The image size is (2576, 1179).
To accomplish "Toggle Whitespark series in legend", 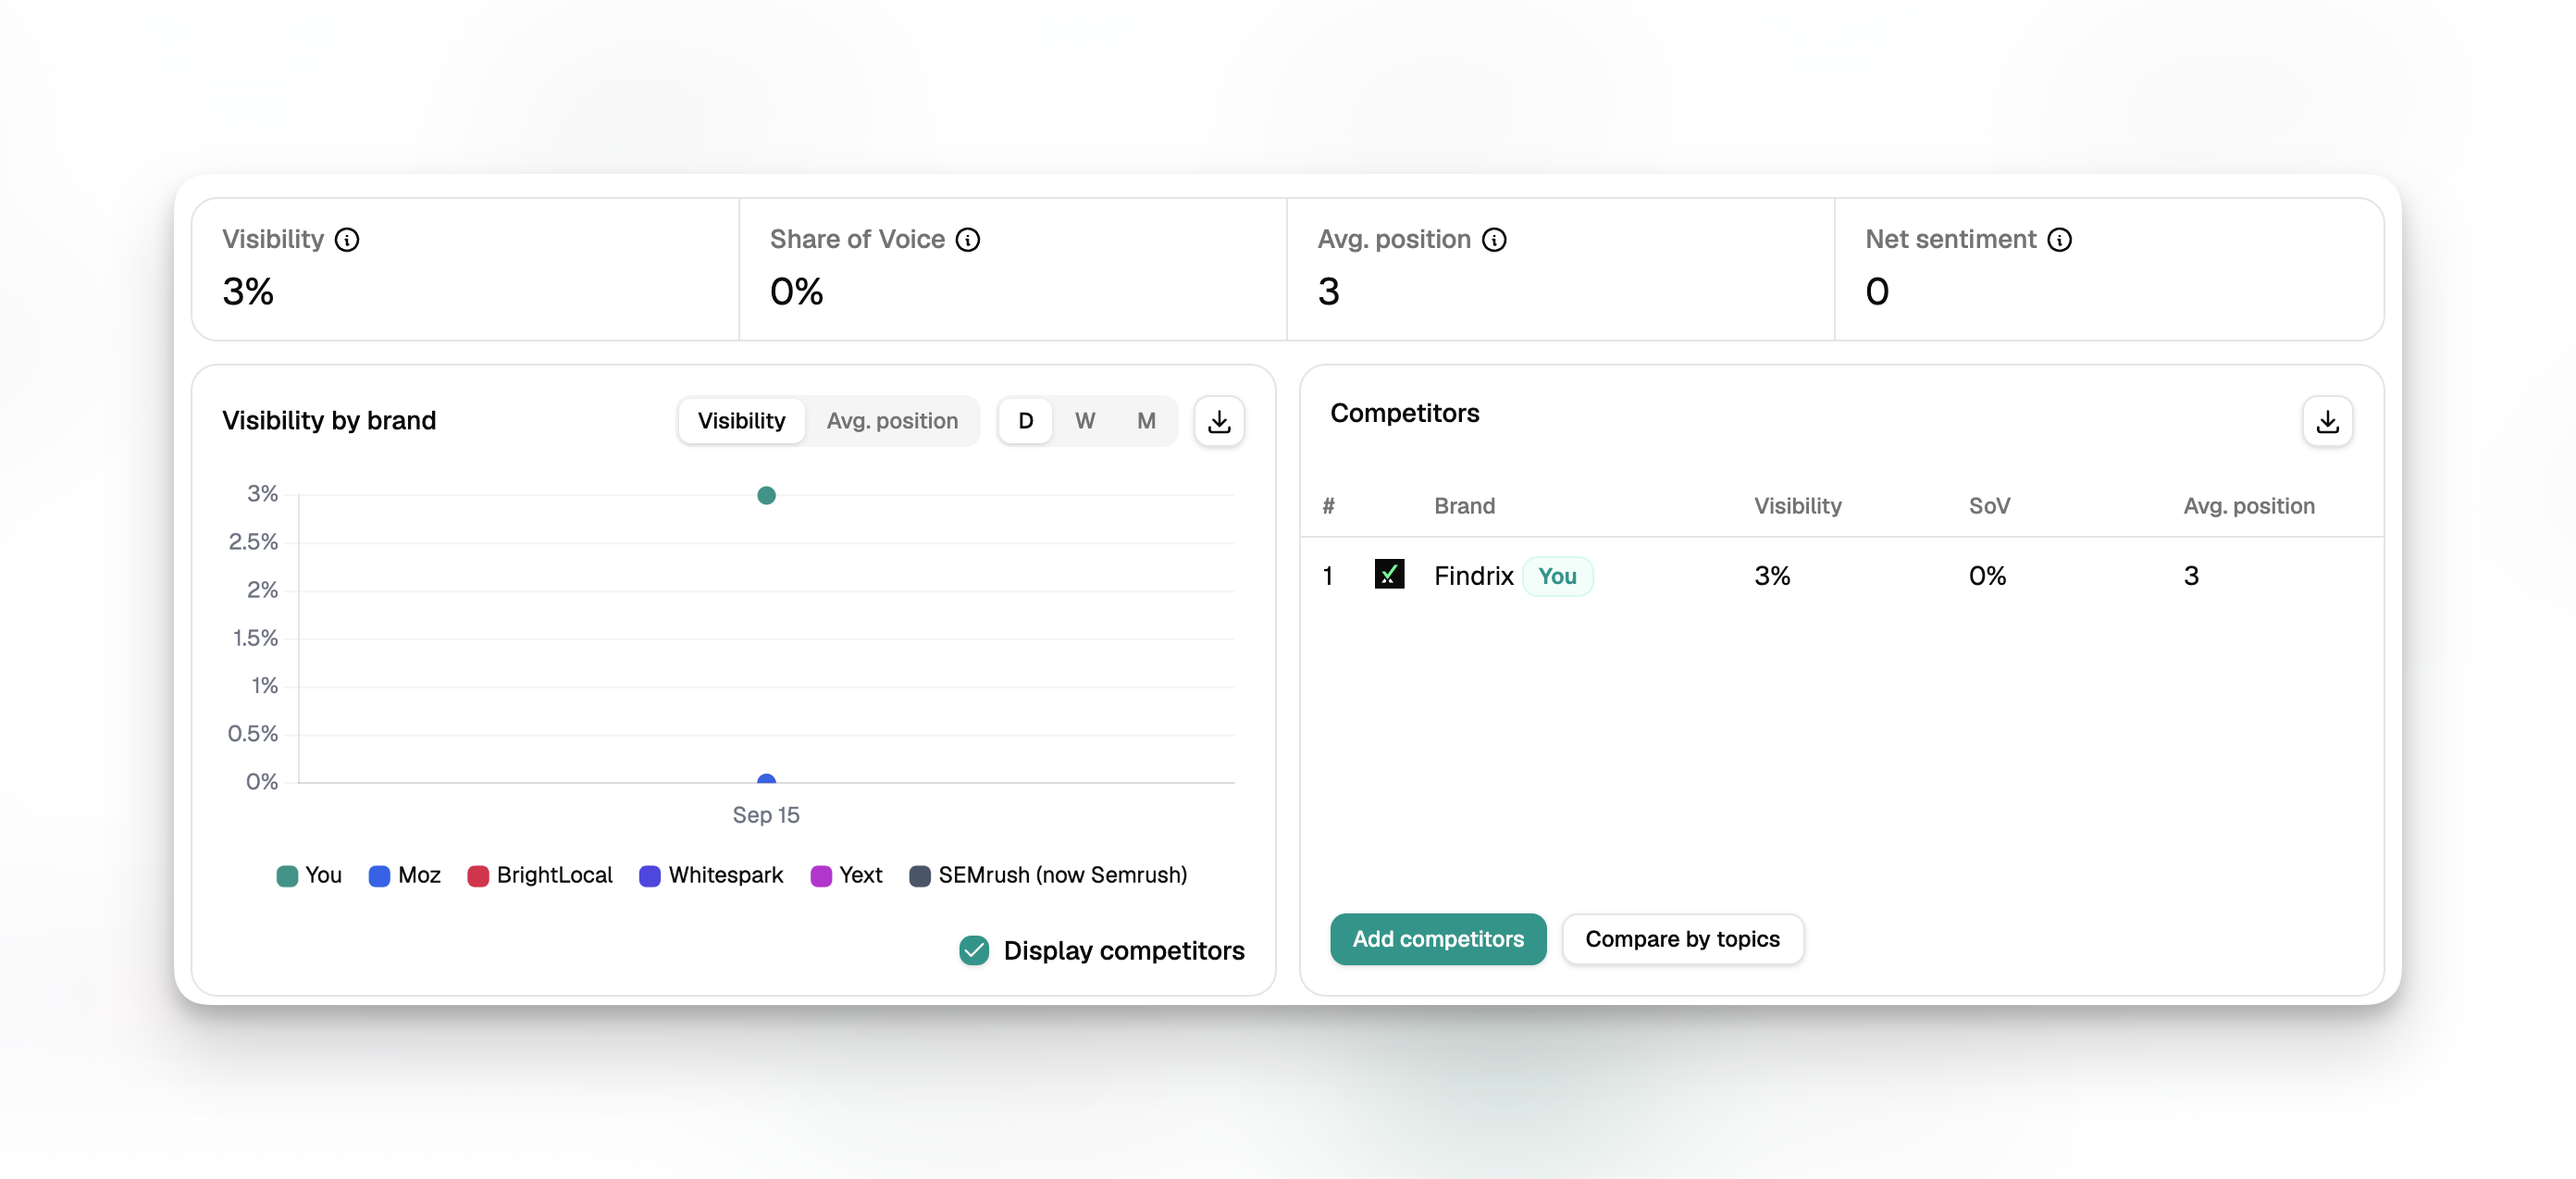I will tap(711, 875).
